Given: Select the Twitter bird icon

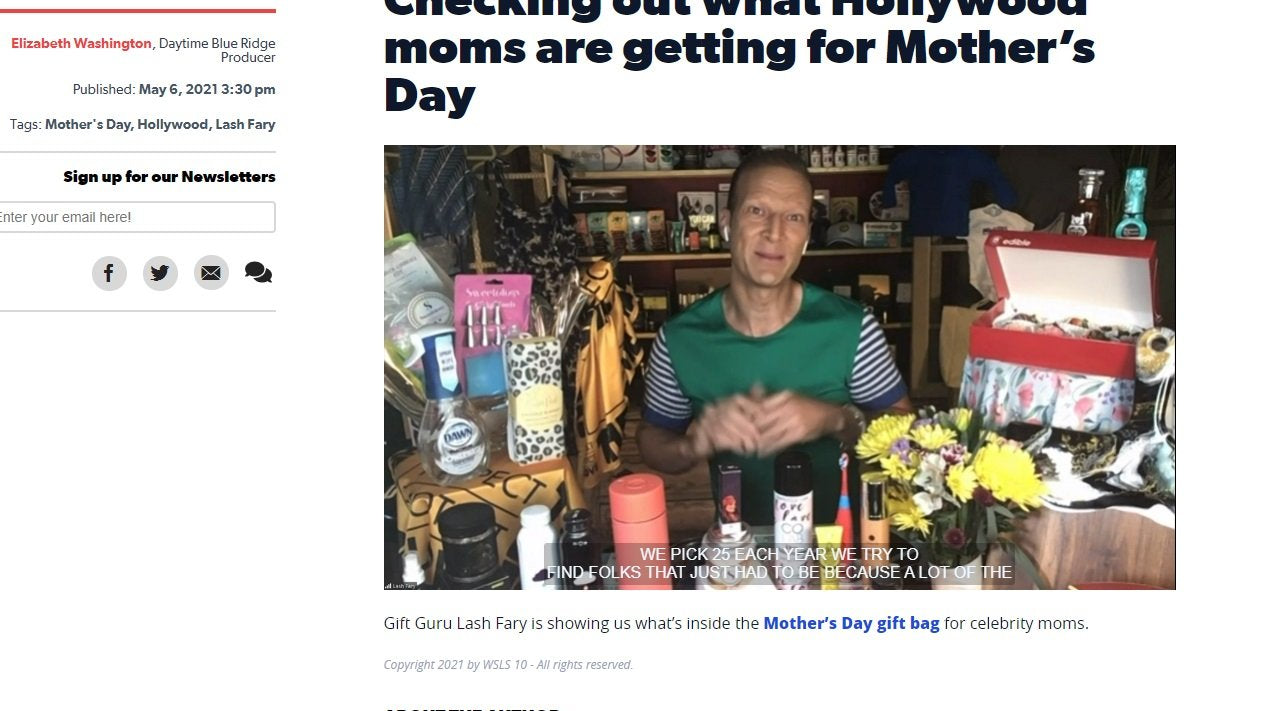Looking at the screenshot, I should point(160,272).
